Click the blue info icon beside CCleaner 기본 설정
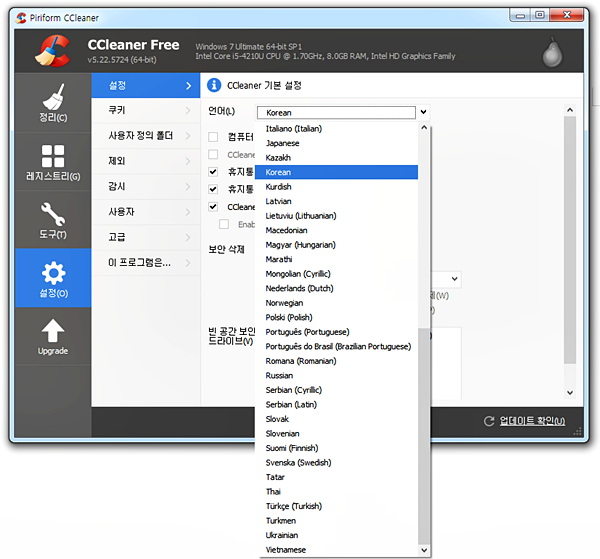This screenshot has height=559, width=600. click(x=214, y=85)
